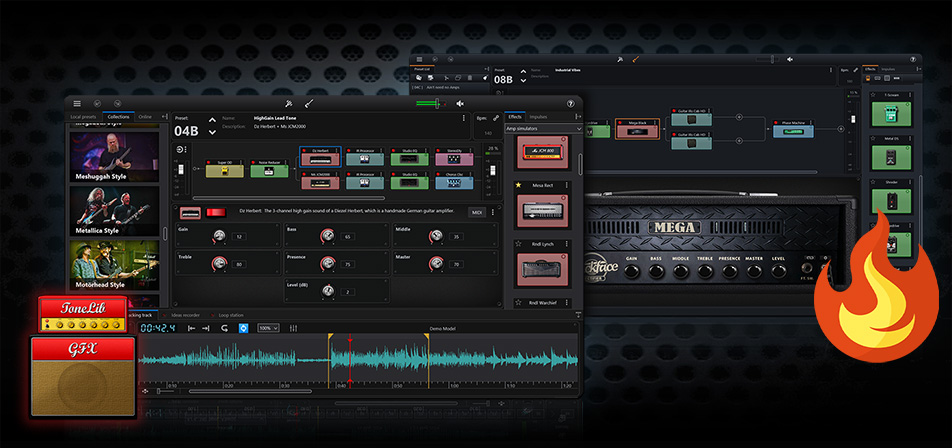
Task: Open the Mesa Rect options menu
Action: [566, 185]
